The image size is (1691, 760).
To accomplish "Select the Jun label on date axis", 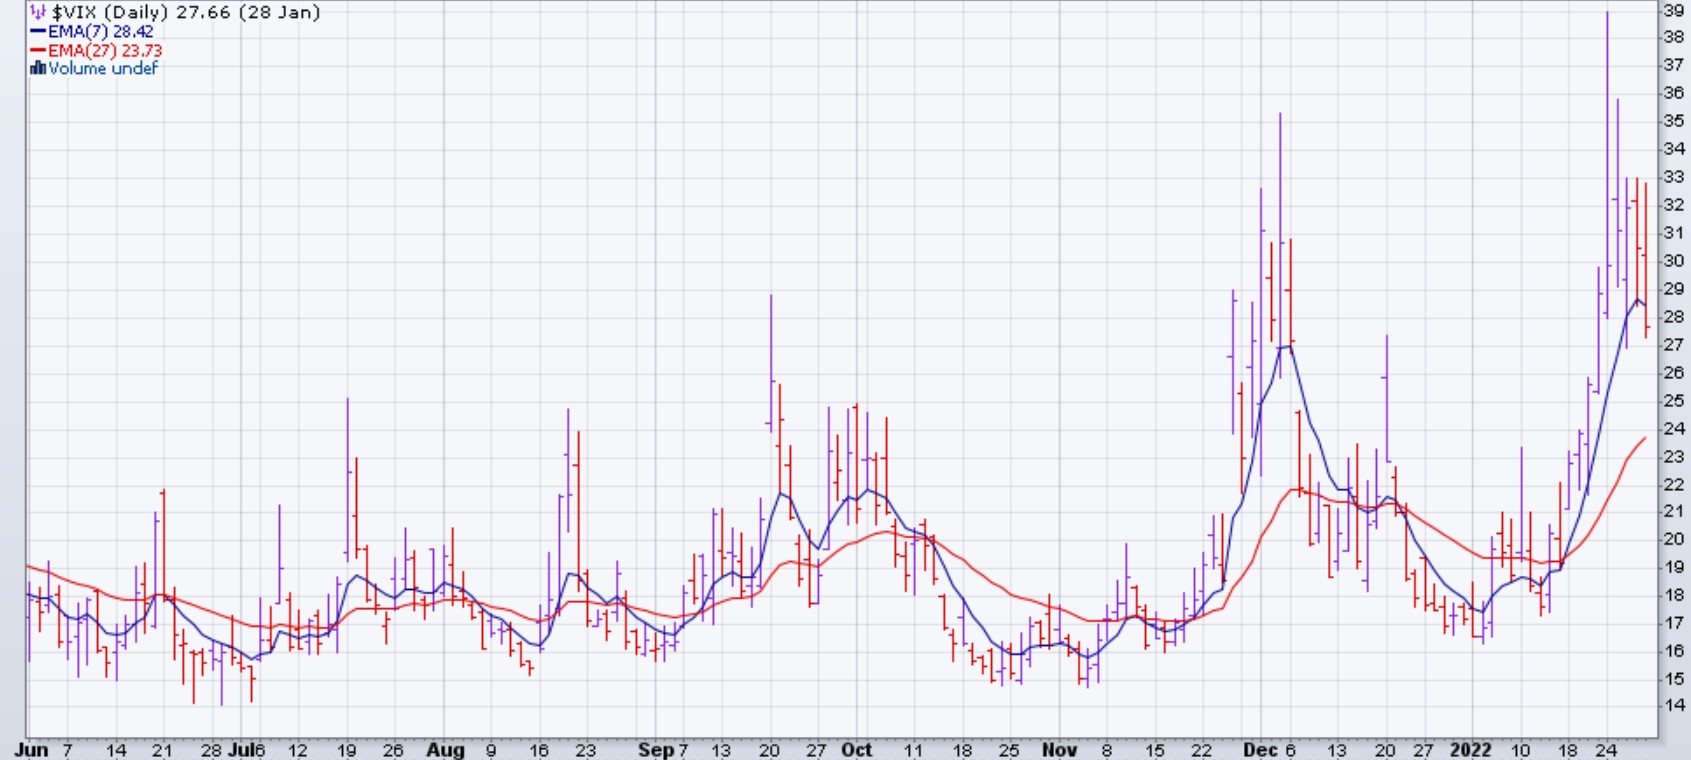I will click(x=32, y=750).
